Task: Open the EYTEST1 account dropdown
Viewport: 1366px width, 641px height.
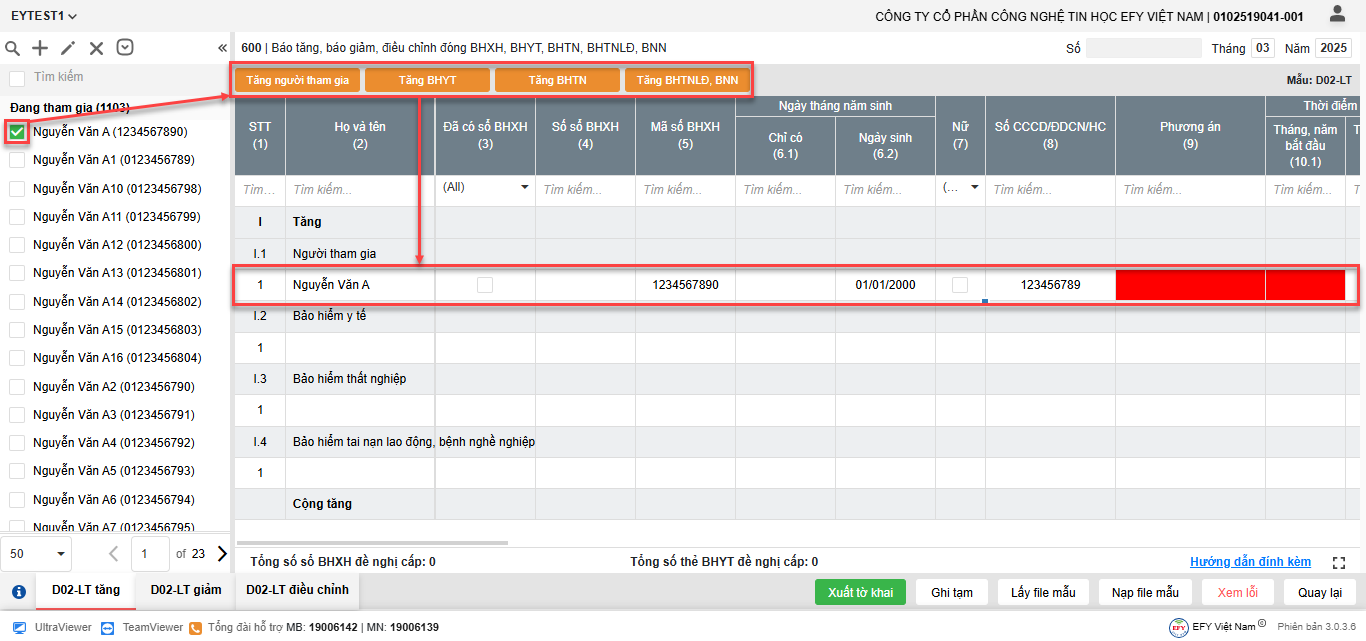Action: (x=44, y=16)
